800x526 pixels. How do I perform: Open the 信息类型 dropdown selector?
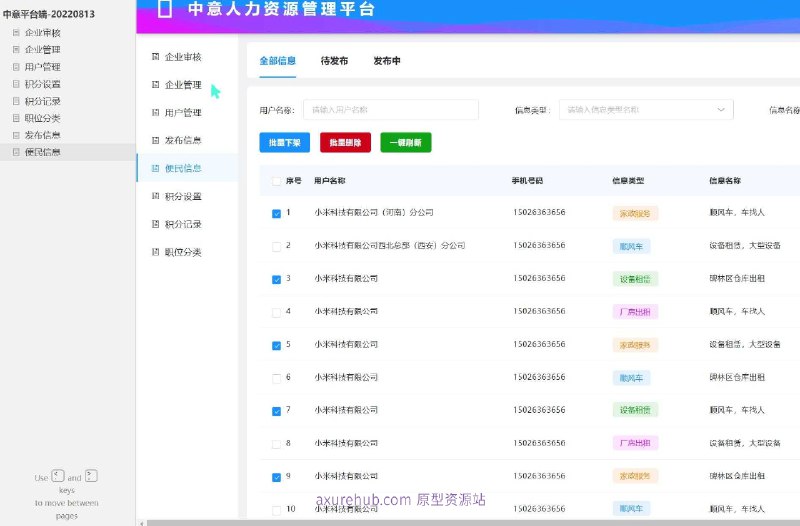646,110
